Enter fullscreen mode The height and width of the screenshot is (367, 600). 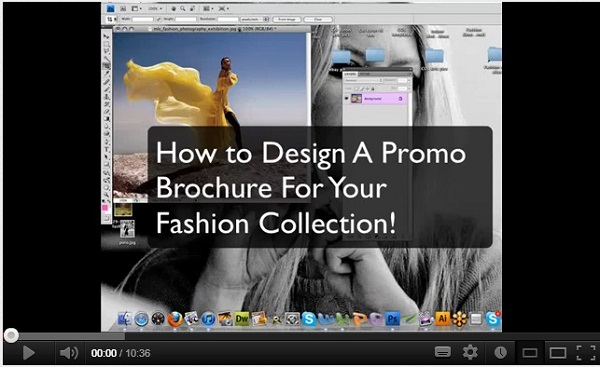click(x=586, y=353)
